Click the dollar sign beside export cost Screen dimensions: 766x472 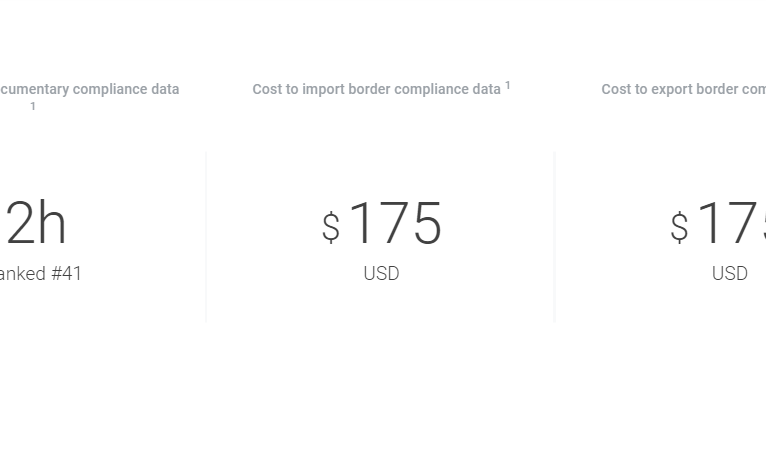(x=679, y=228)
